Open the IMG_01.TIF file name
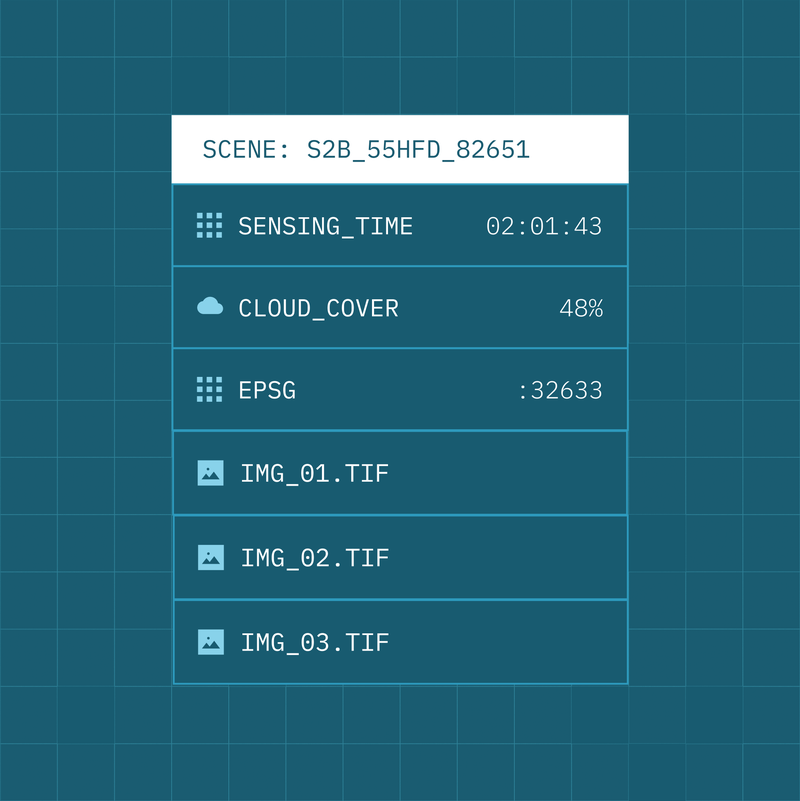This screenshot has height=801, width=800. (314, 474)
